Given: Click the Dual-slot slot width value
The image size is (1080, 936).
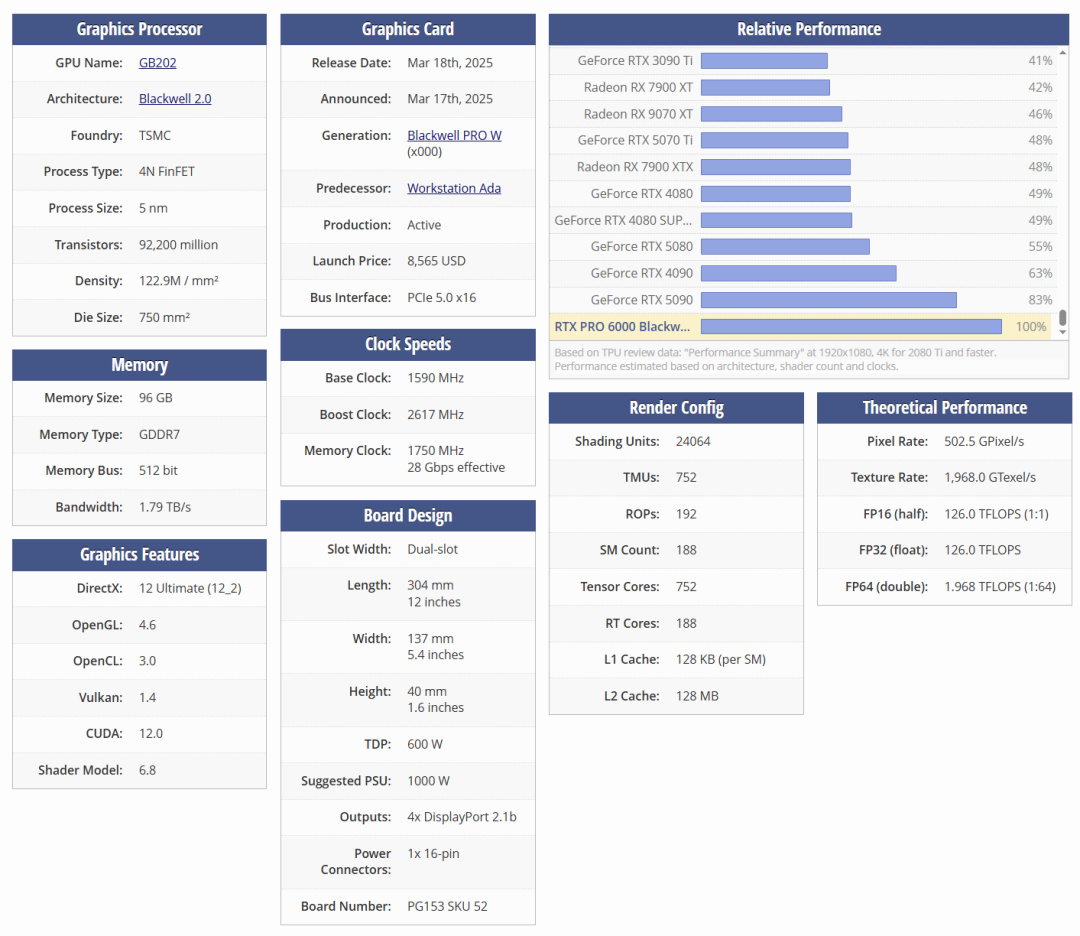Looking at the screenshot, I should pyautogui.click(x=433, y=549).
